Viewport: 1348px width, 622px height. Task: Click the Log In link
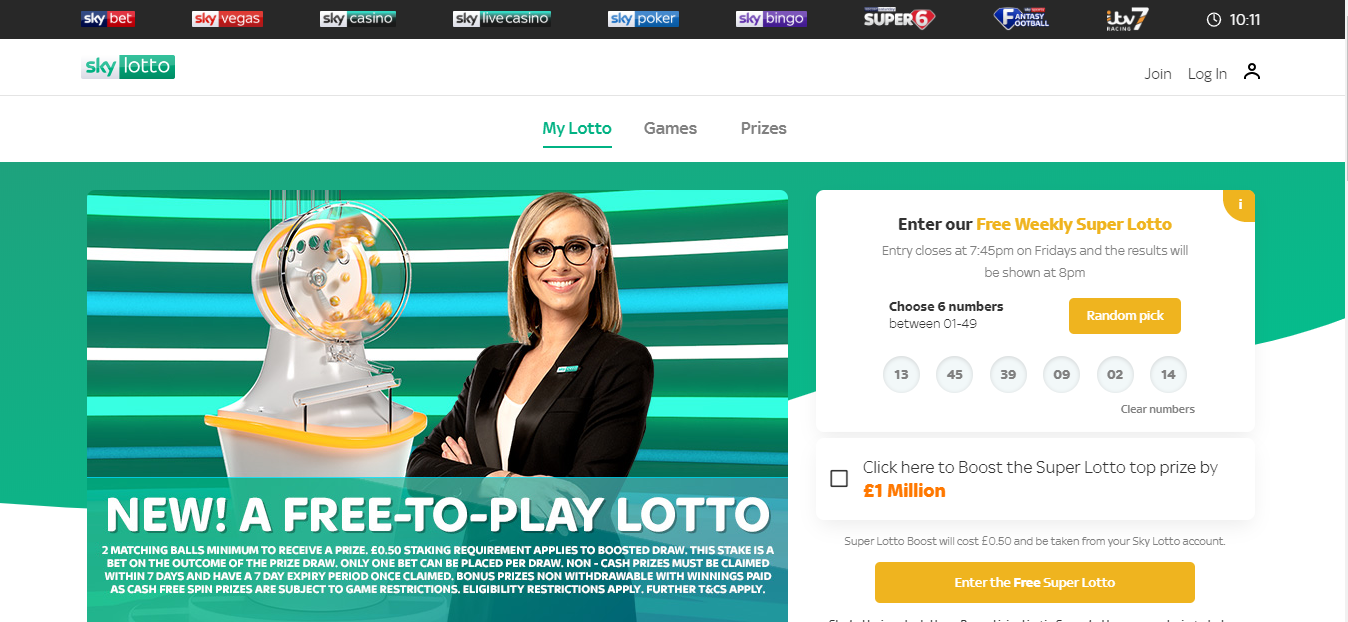click(1207, 74)
